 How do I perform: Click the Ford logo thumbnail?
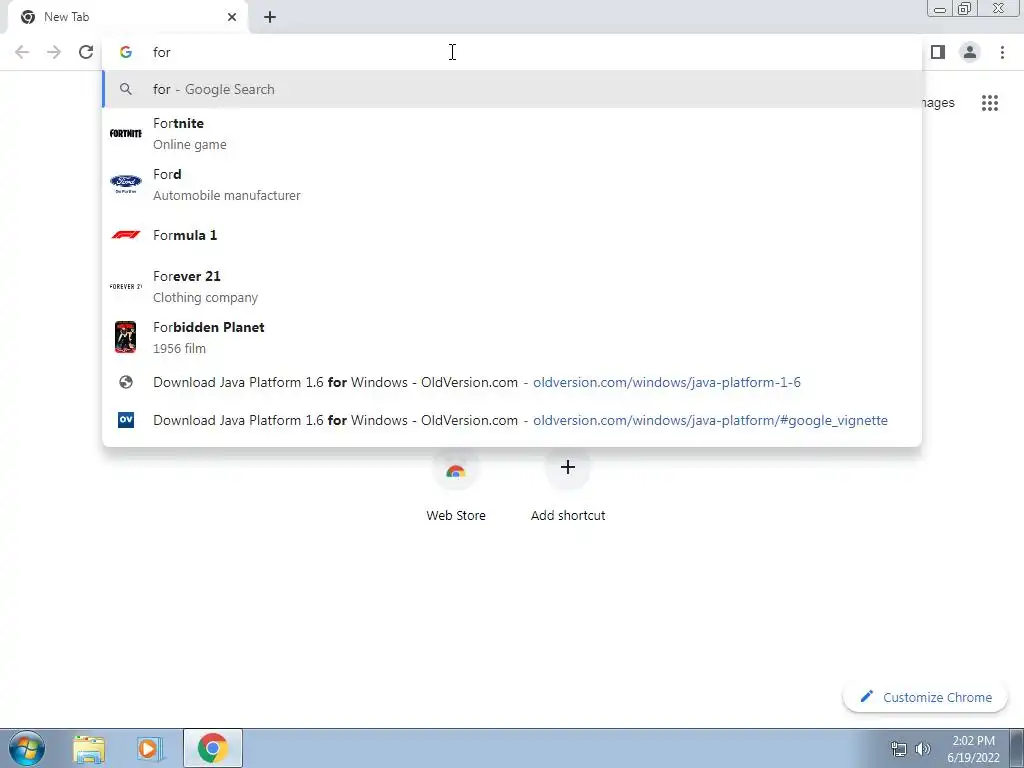point(125,184)
